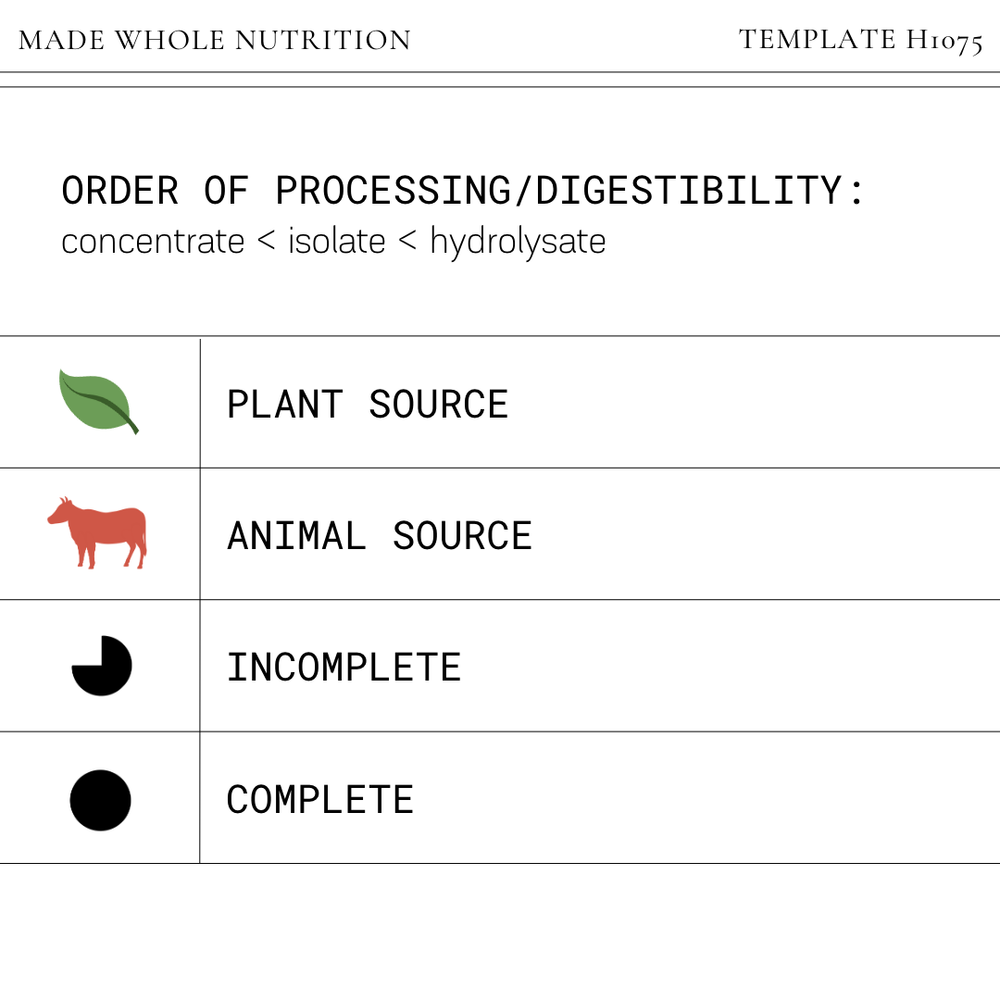
Task: Click the word concentrate
Action: [153, 242]
